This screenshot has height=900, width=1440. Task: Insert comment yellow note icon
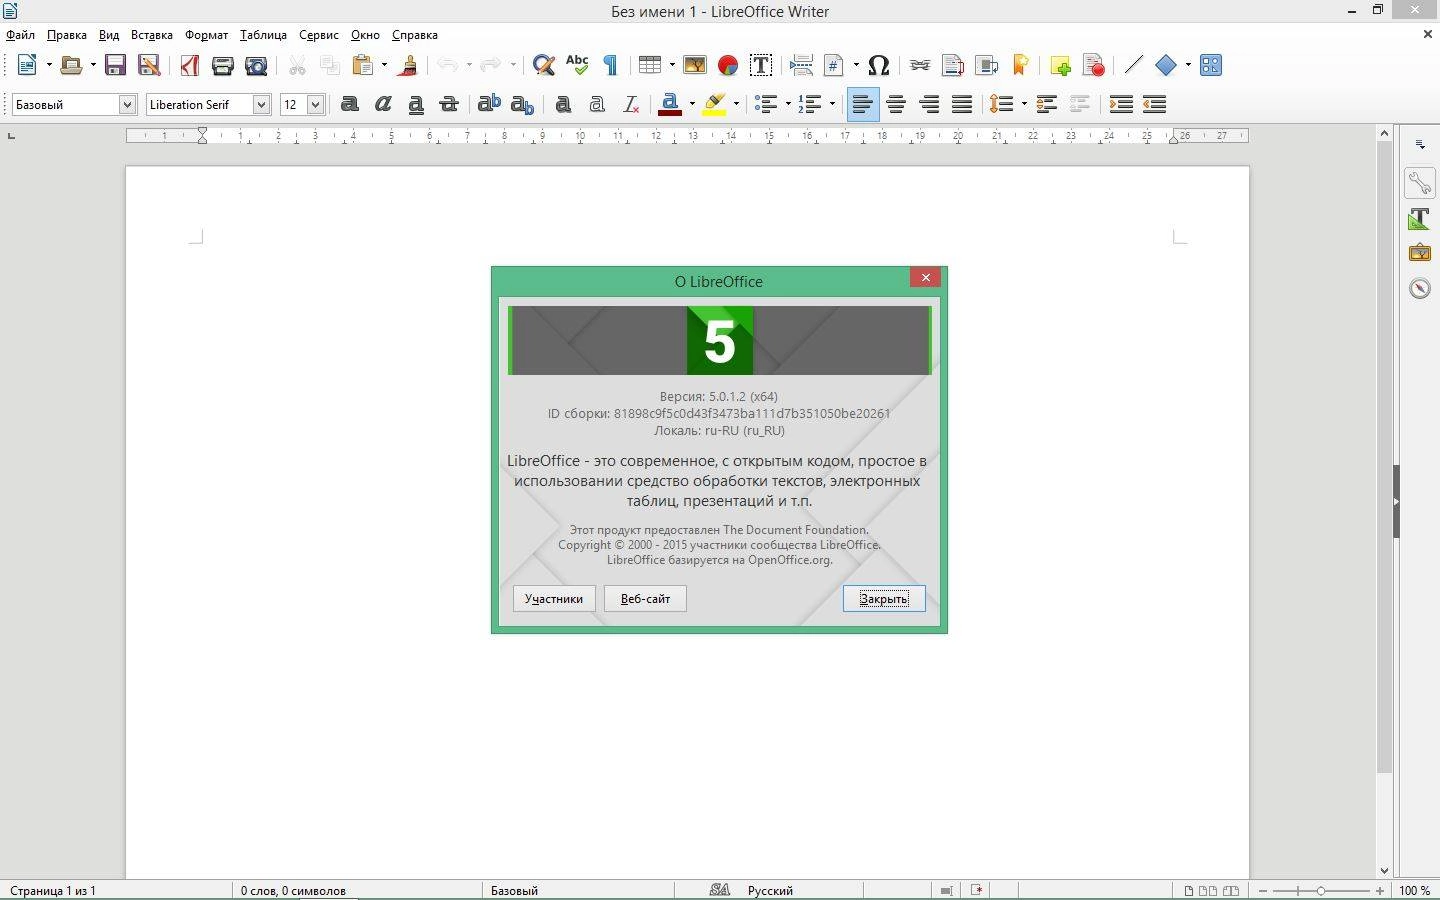pyautogui.click(x=1061, y=66)
